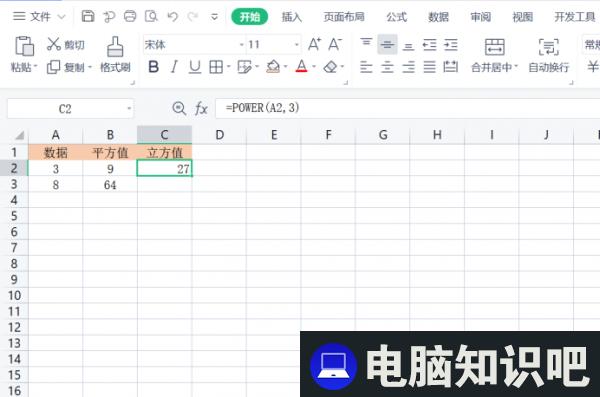Click the Cut (剪切) scissors icon
This screenshot has width=600, height=397.
pyautogui.click(x=54, y=44)
